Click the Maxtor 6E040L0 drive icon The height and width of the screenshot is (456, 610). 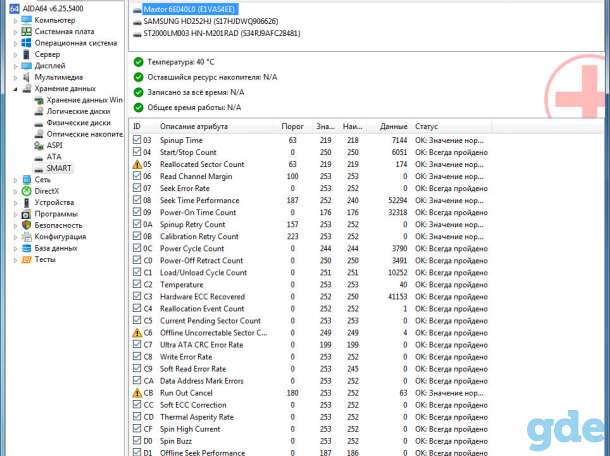[137, 10]
